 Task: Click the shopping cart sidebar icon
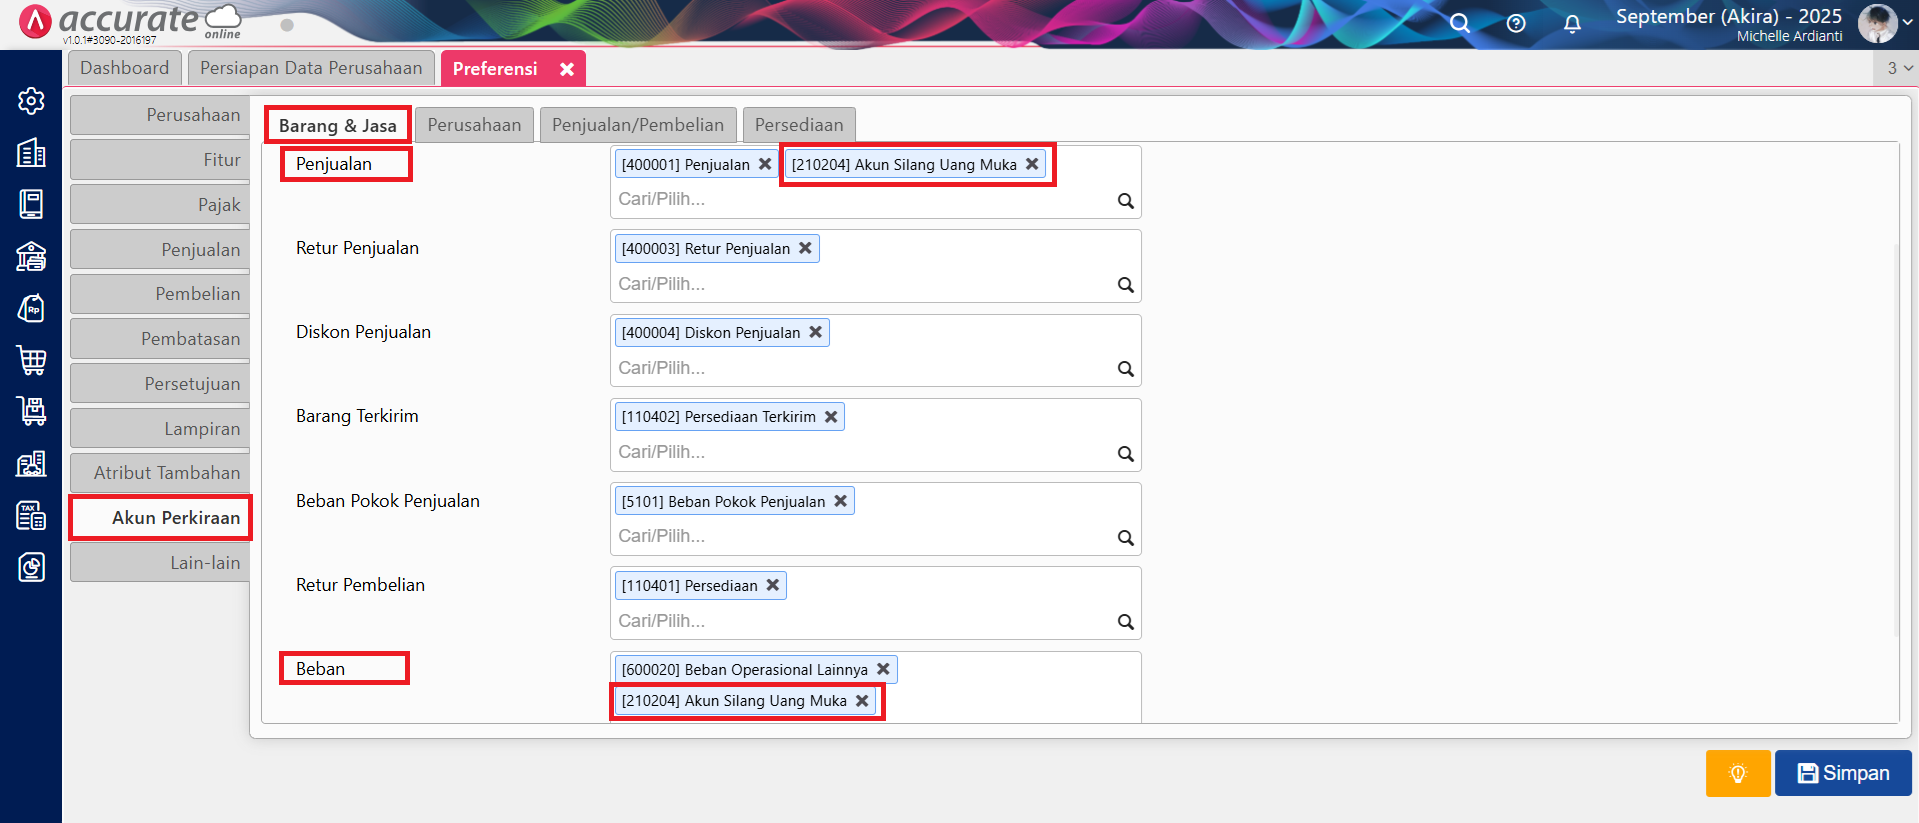[x=31, y=360]
